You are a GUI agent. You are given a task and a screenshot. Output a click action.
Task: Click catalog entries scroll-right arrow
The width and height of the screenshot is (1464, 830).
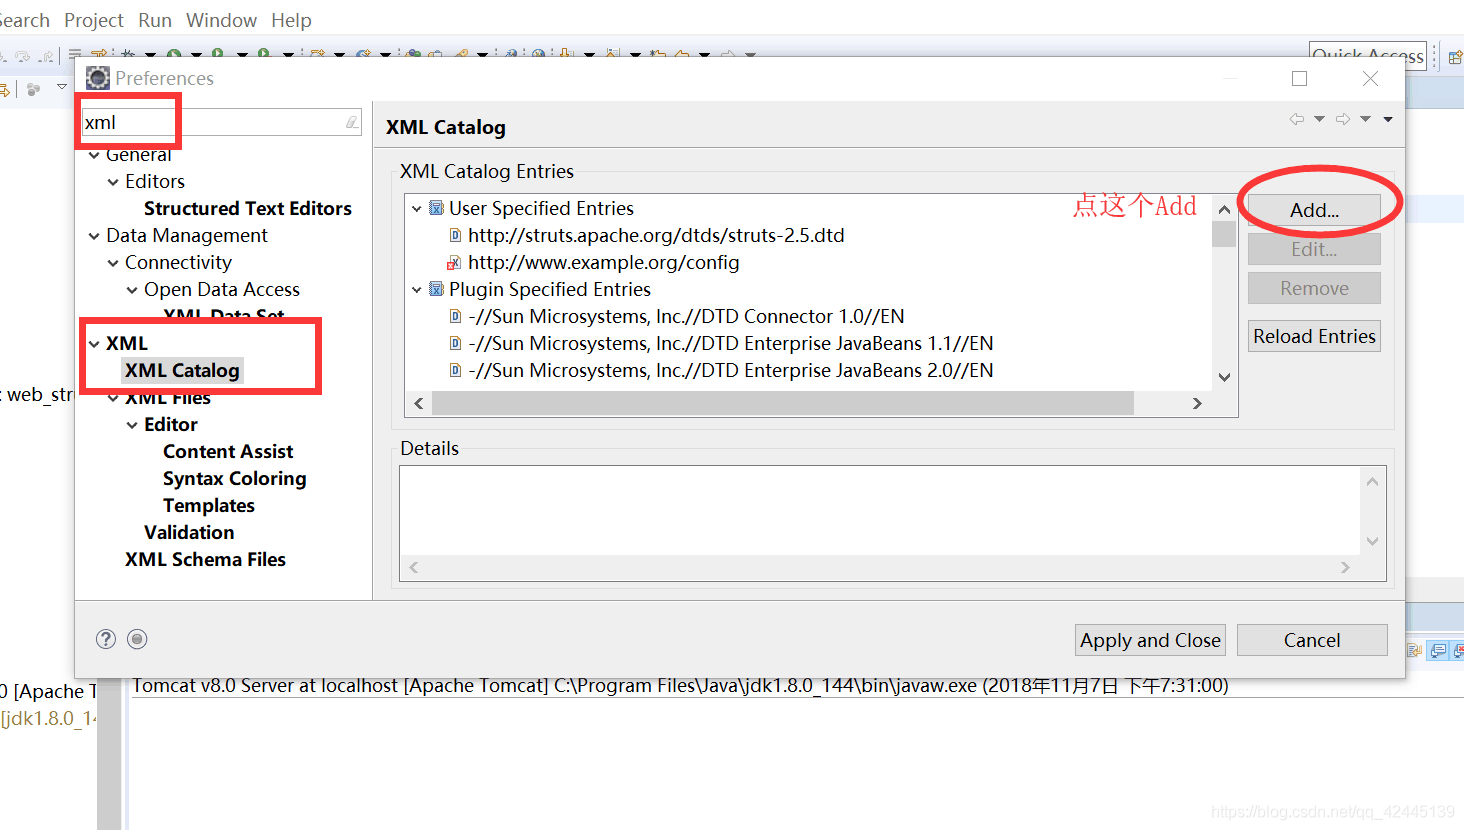coord(1197,403)
